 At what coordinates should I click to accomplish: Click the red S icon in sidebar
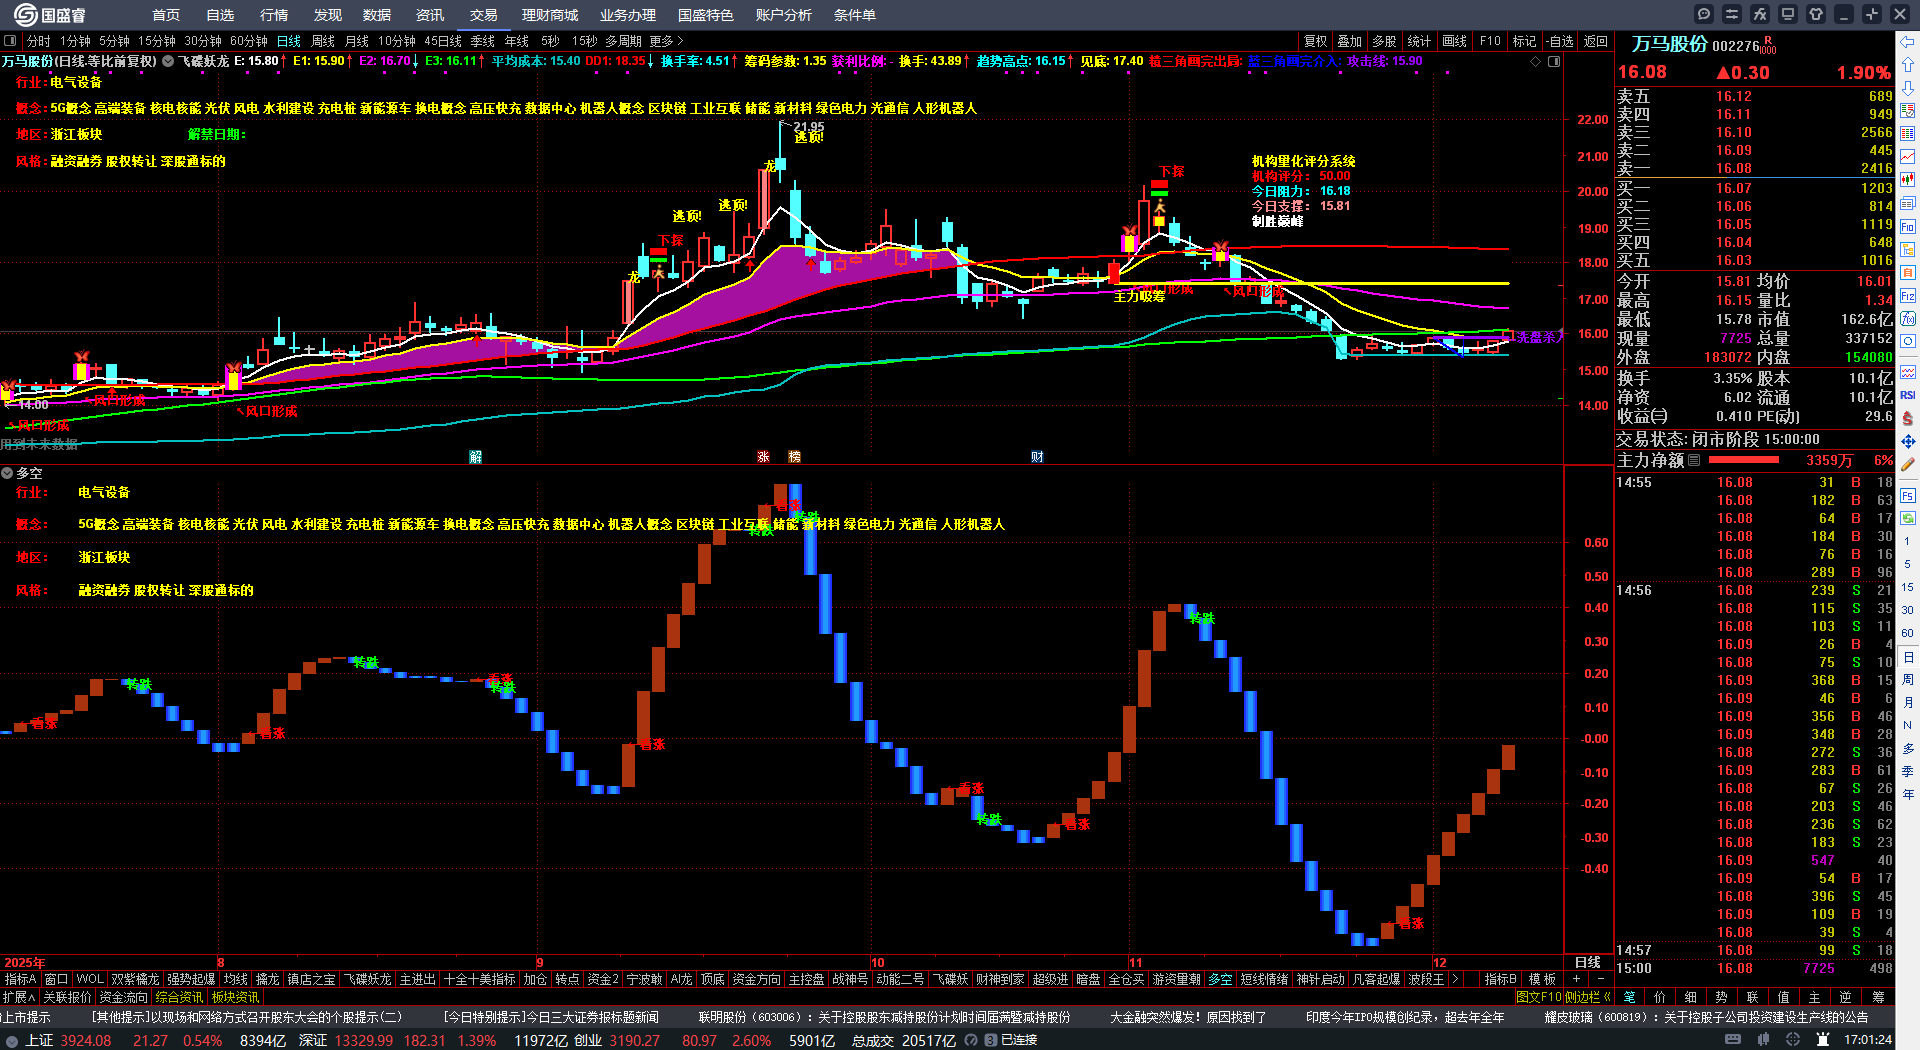coord(1908,418)
